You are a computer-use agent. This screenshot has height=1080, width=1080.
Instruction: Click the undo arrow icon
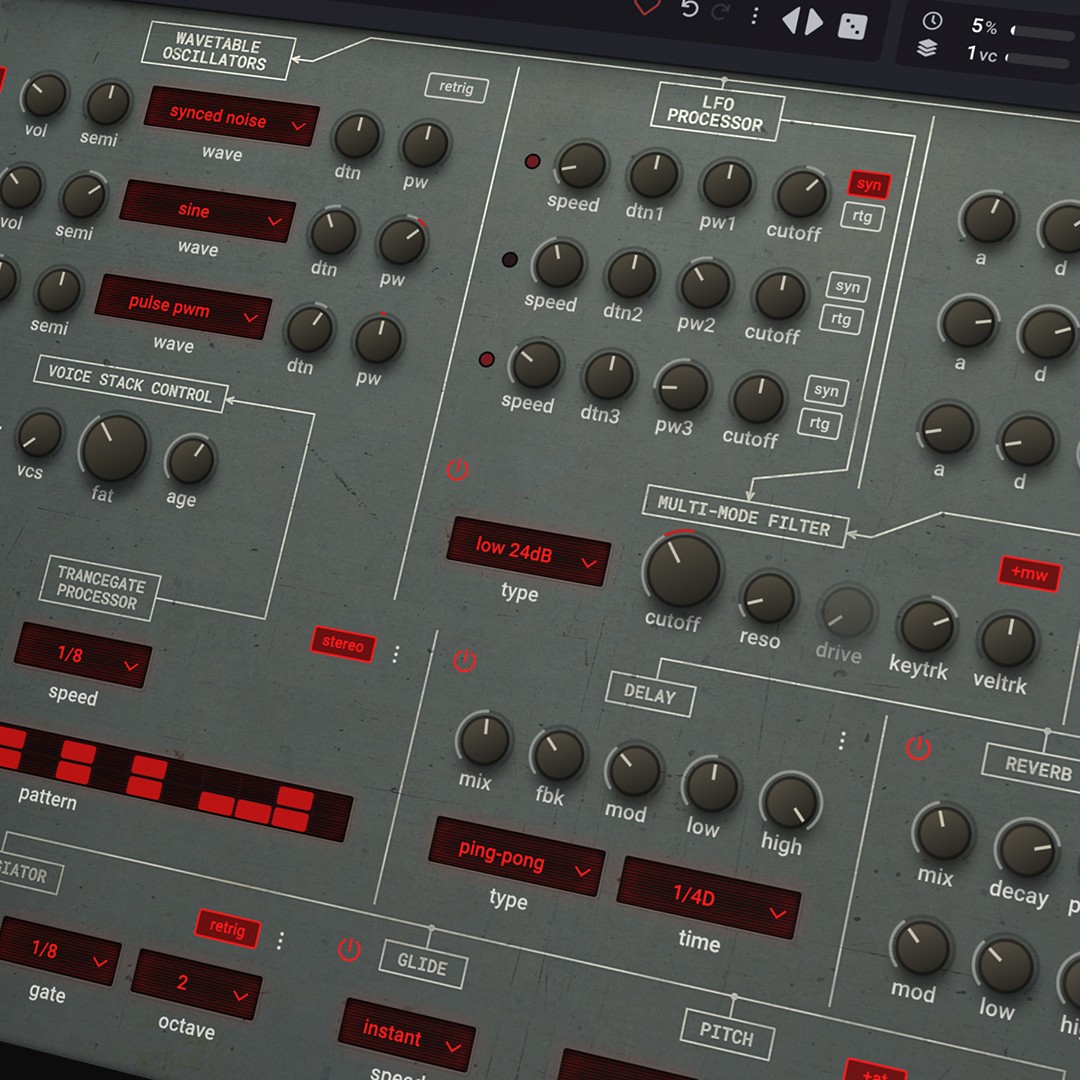pos(689,9)
